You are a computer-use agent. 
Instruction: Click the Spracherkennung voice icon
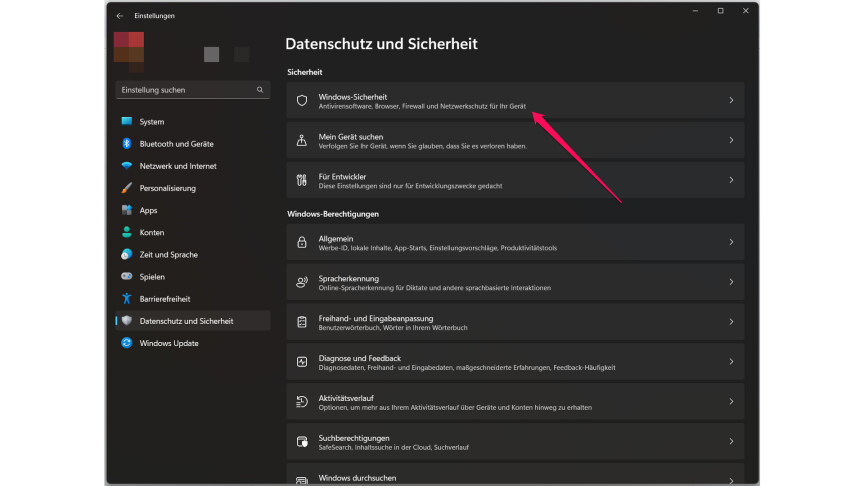coord(302,282)
